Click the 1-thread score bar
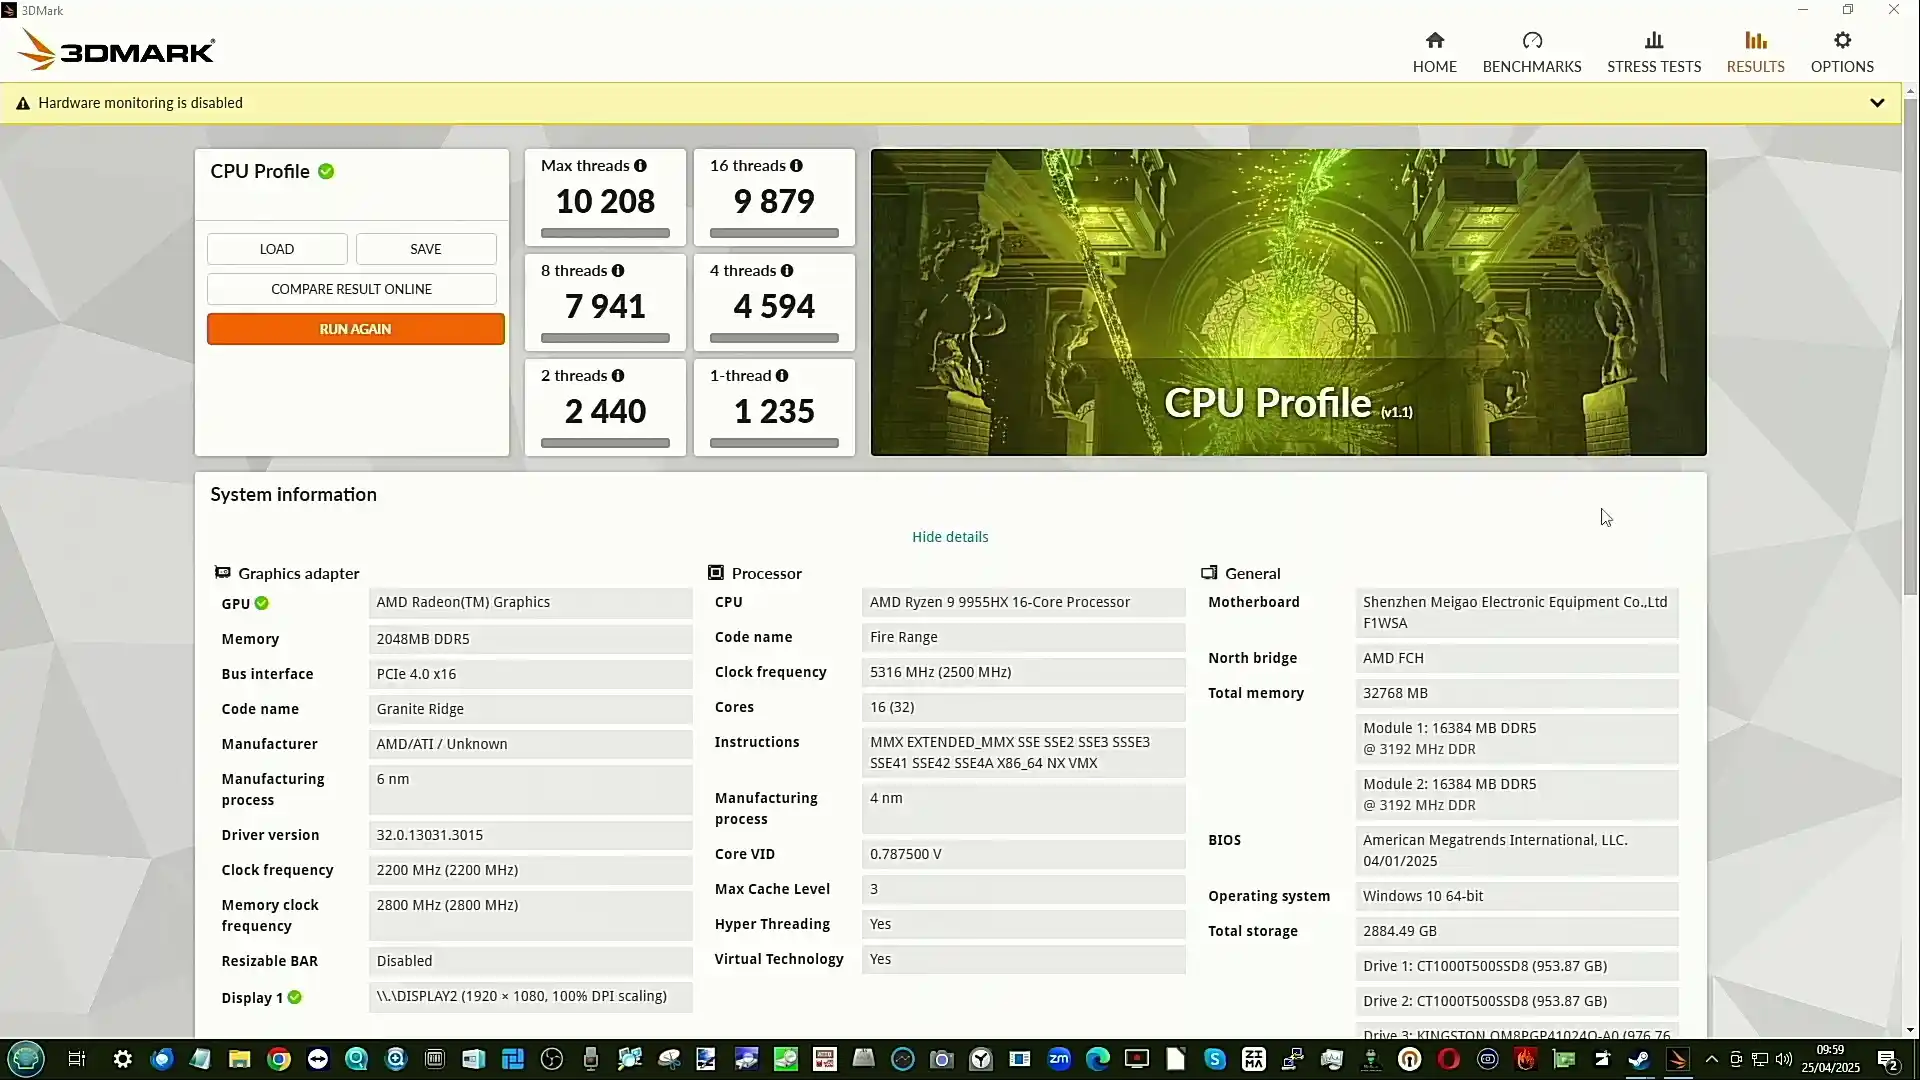 click(774, 443)
